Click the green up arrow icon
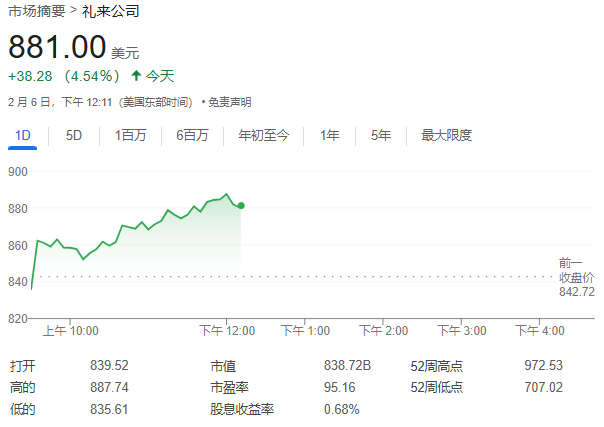The width and height of the screenshot is (604, 427). [x=135, y=76]
